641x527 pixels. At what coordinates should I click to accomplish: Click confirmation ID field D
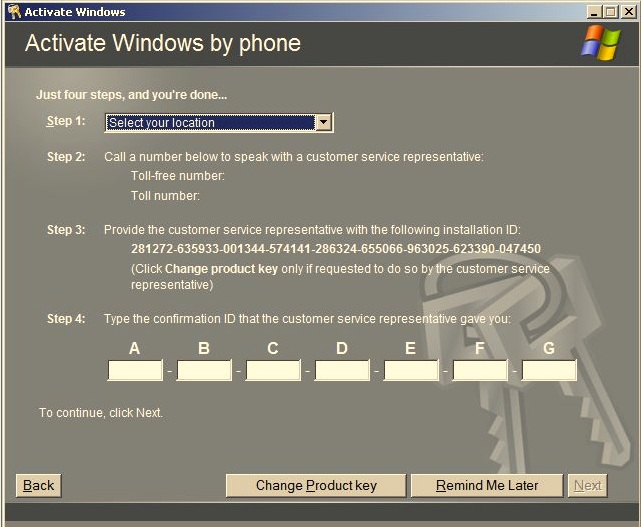342,370
